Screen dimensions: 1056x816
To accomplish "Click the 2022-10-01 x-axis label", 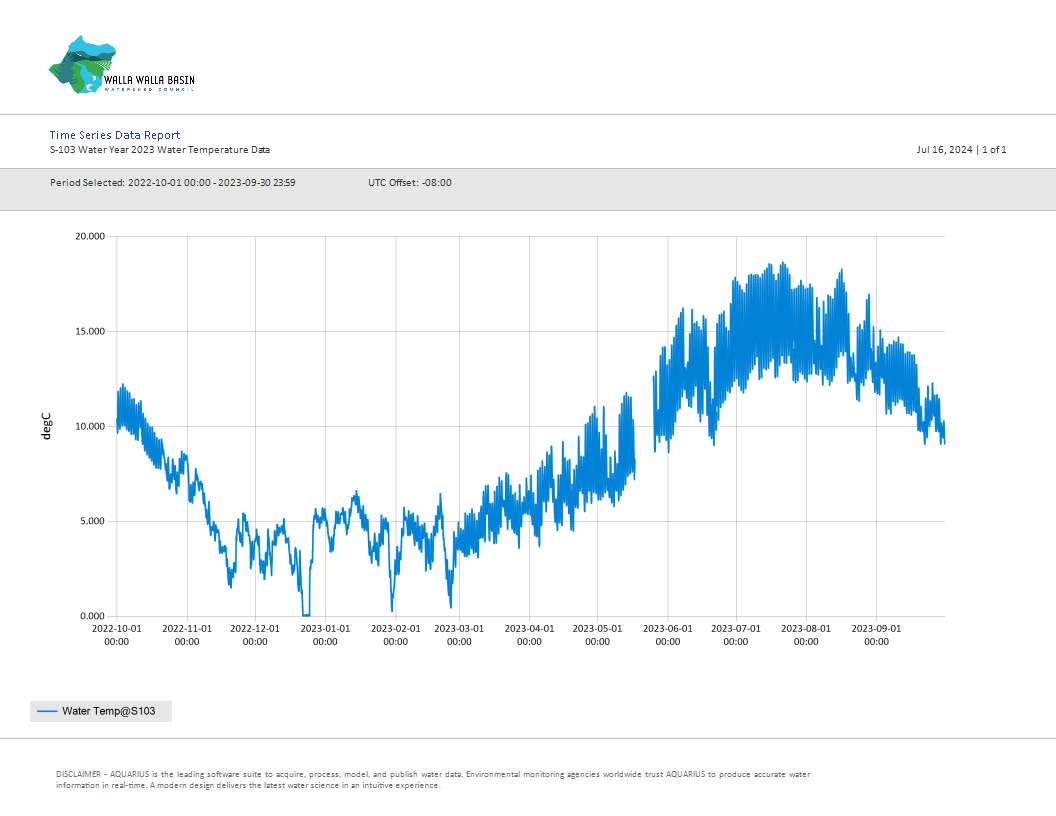I will tap(117, 635).
